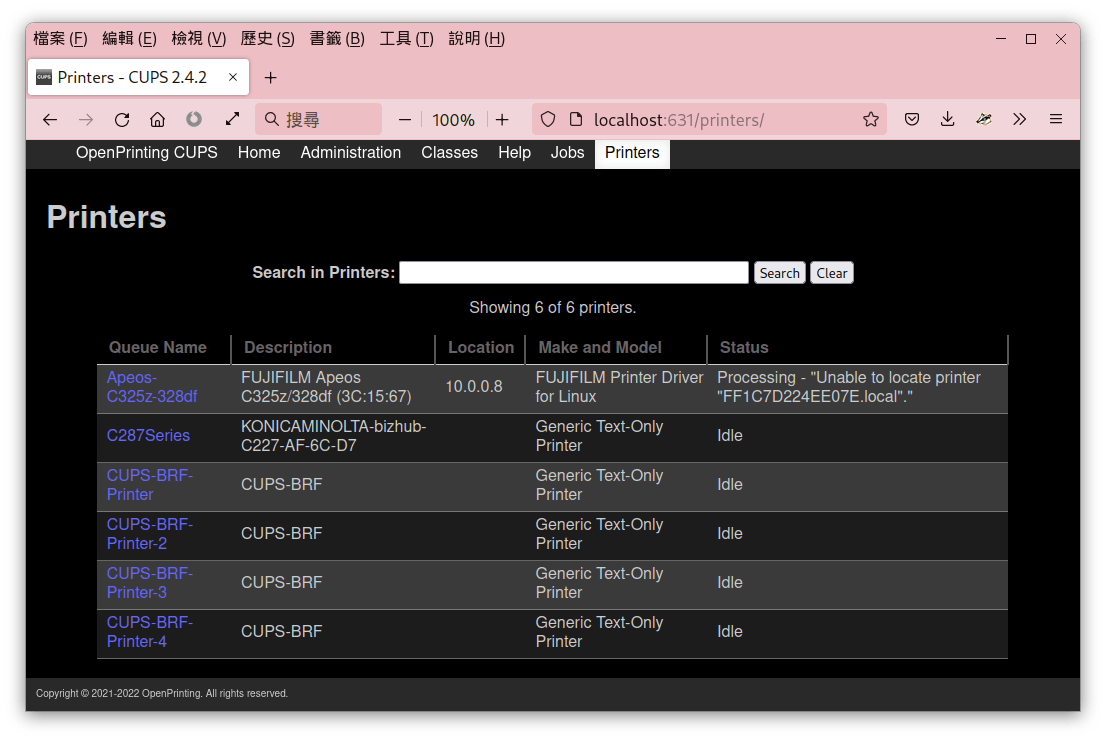This screenshot has width=1106, height=740.
Task: Zoom out using the minus icon
Action: (x=405, y=120)
